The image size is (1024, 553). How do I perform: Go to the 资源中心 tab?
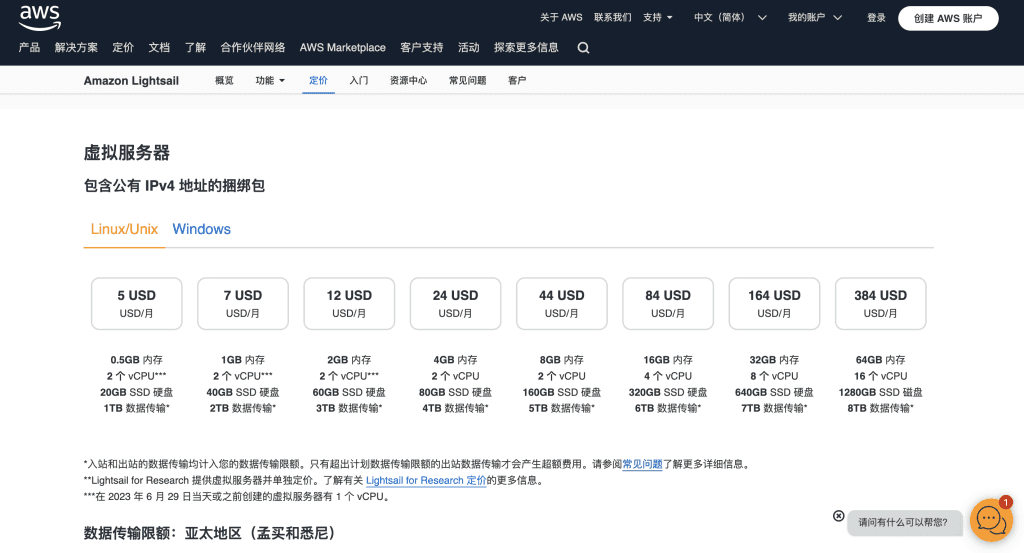(408, 80)
